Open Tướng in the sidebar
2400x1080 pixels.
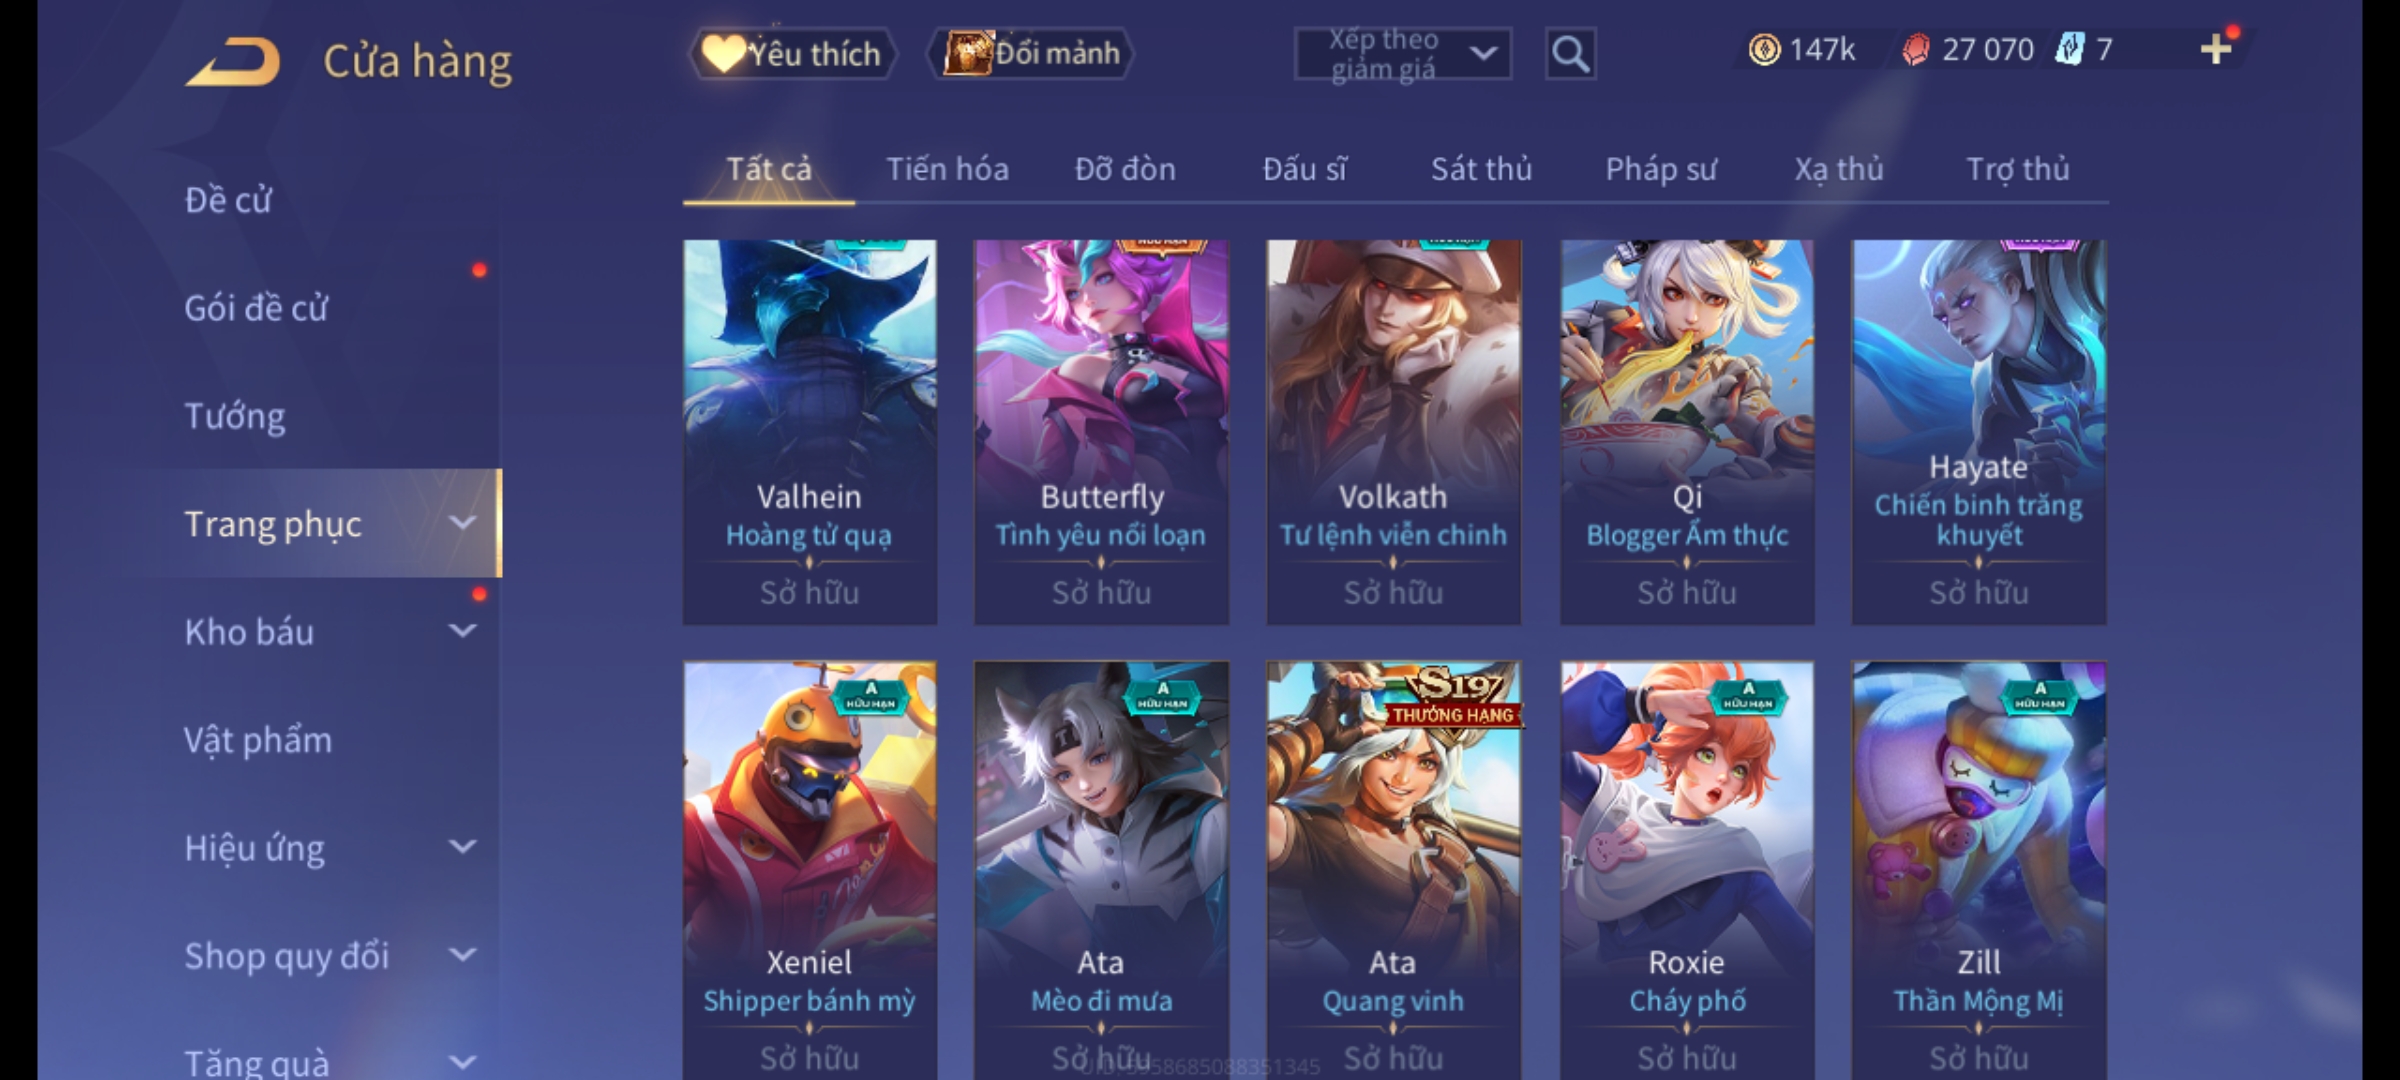click(234, 415)
